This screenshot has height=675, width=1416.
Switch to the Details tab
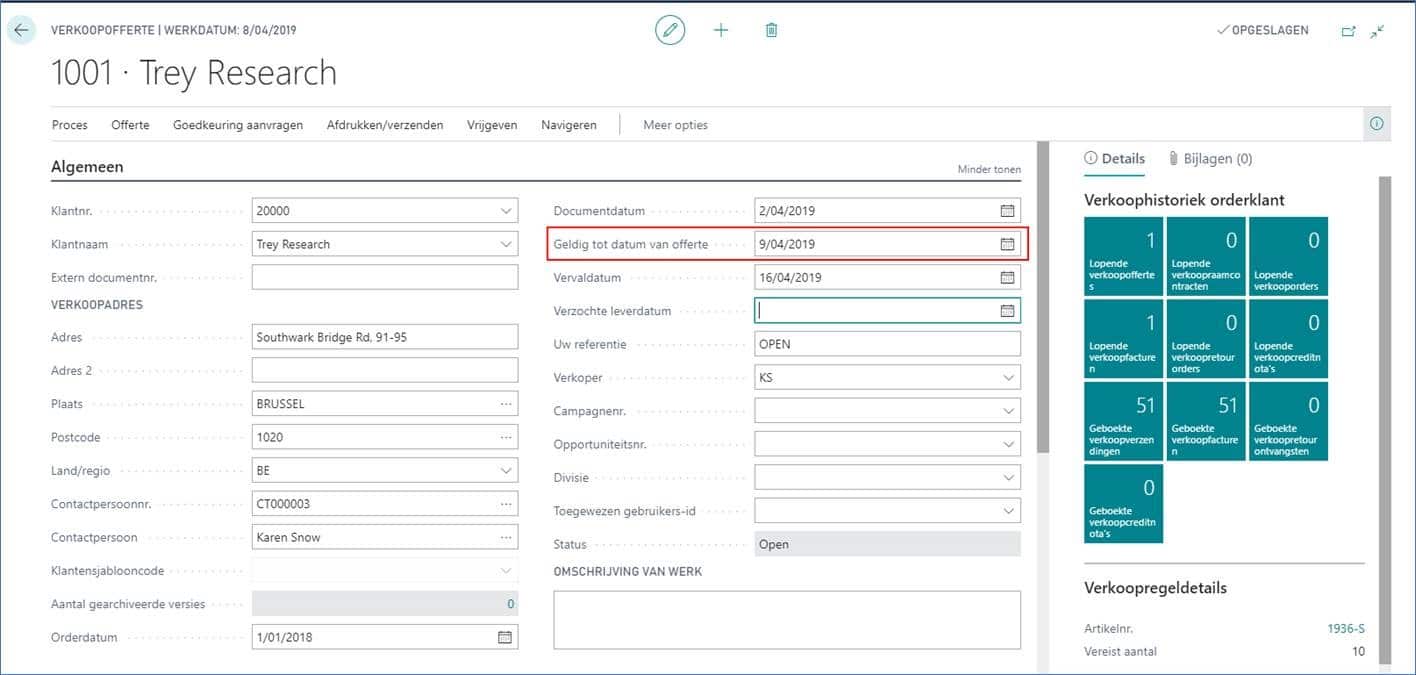tap(1115, 158)
